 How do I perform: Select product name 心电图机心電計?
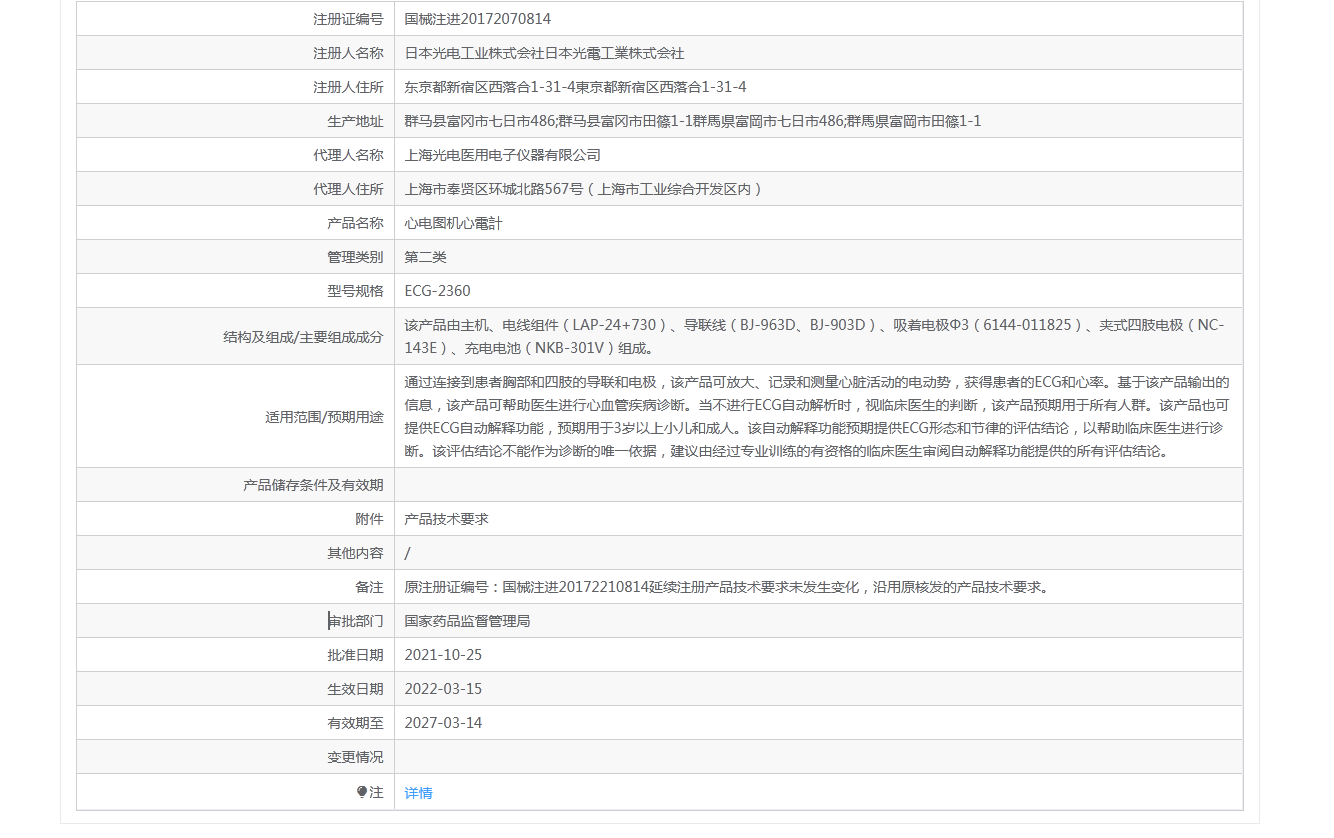(x=453, y=223)
